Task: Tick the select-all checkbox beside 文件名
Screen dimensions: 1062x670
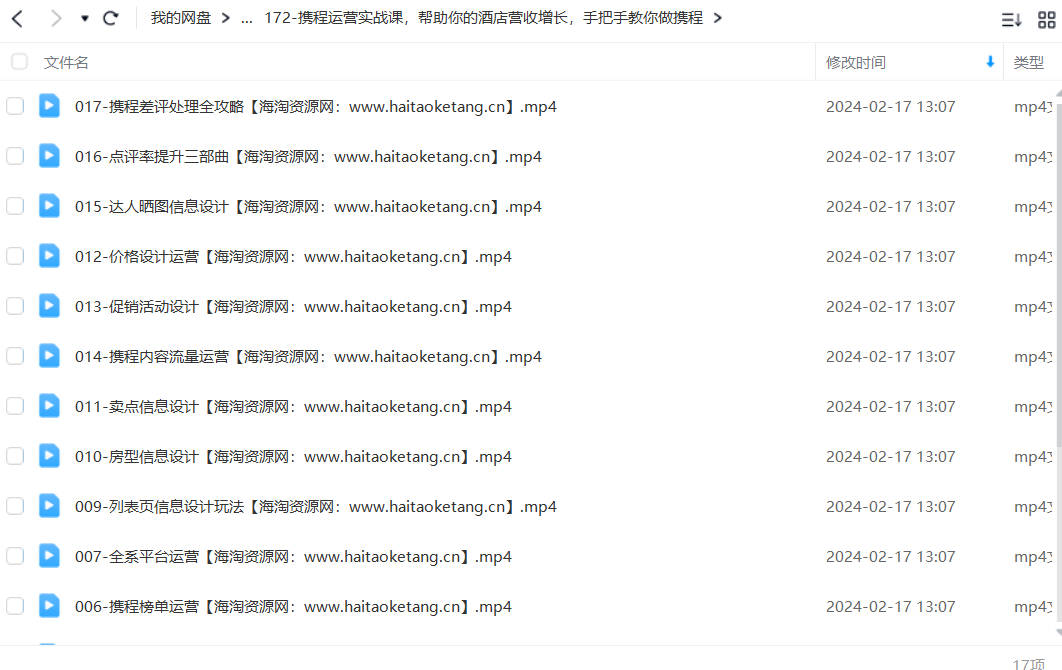Action: 19,62
